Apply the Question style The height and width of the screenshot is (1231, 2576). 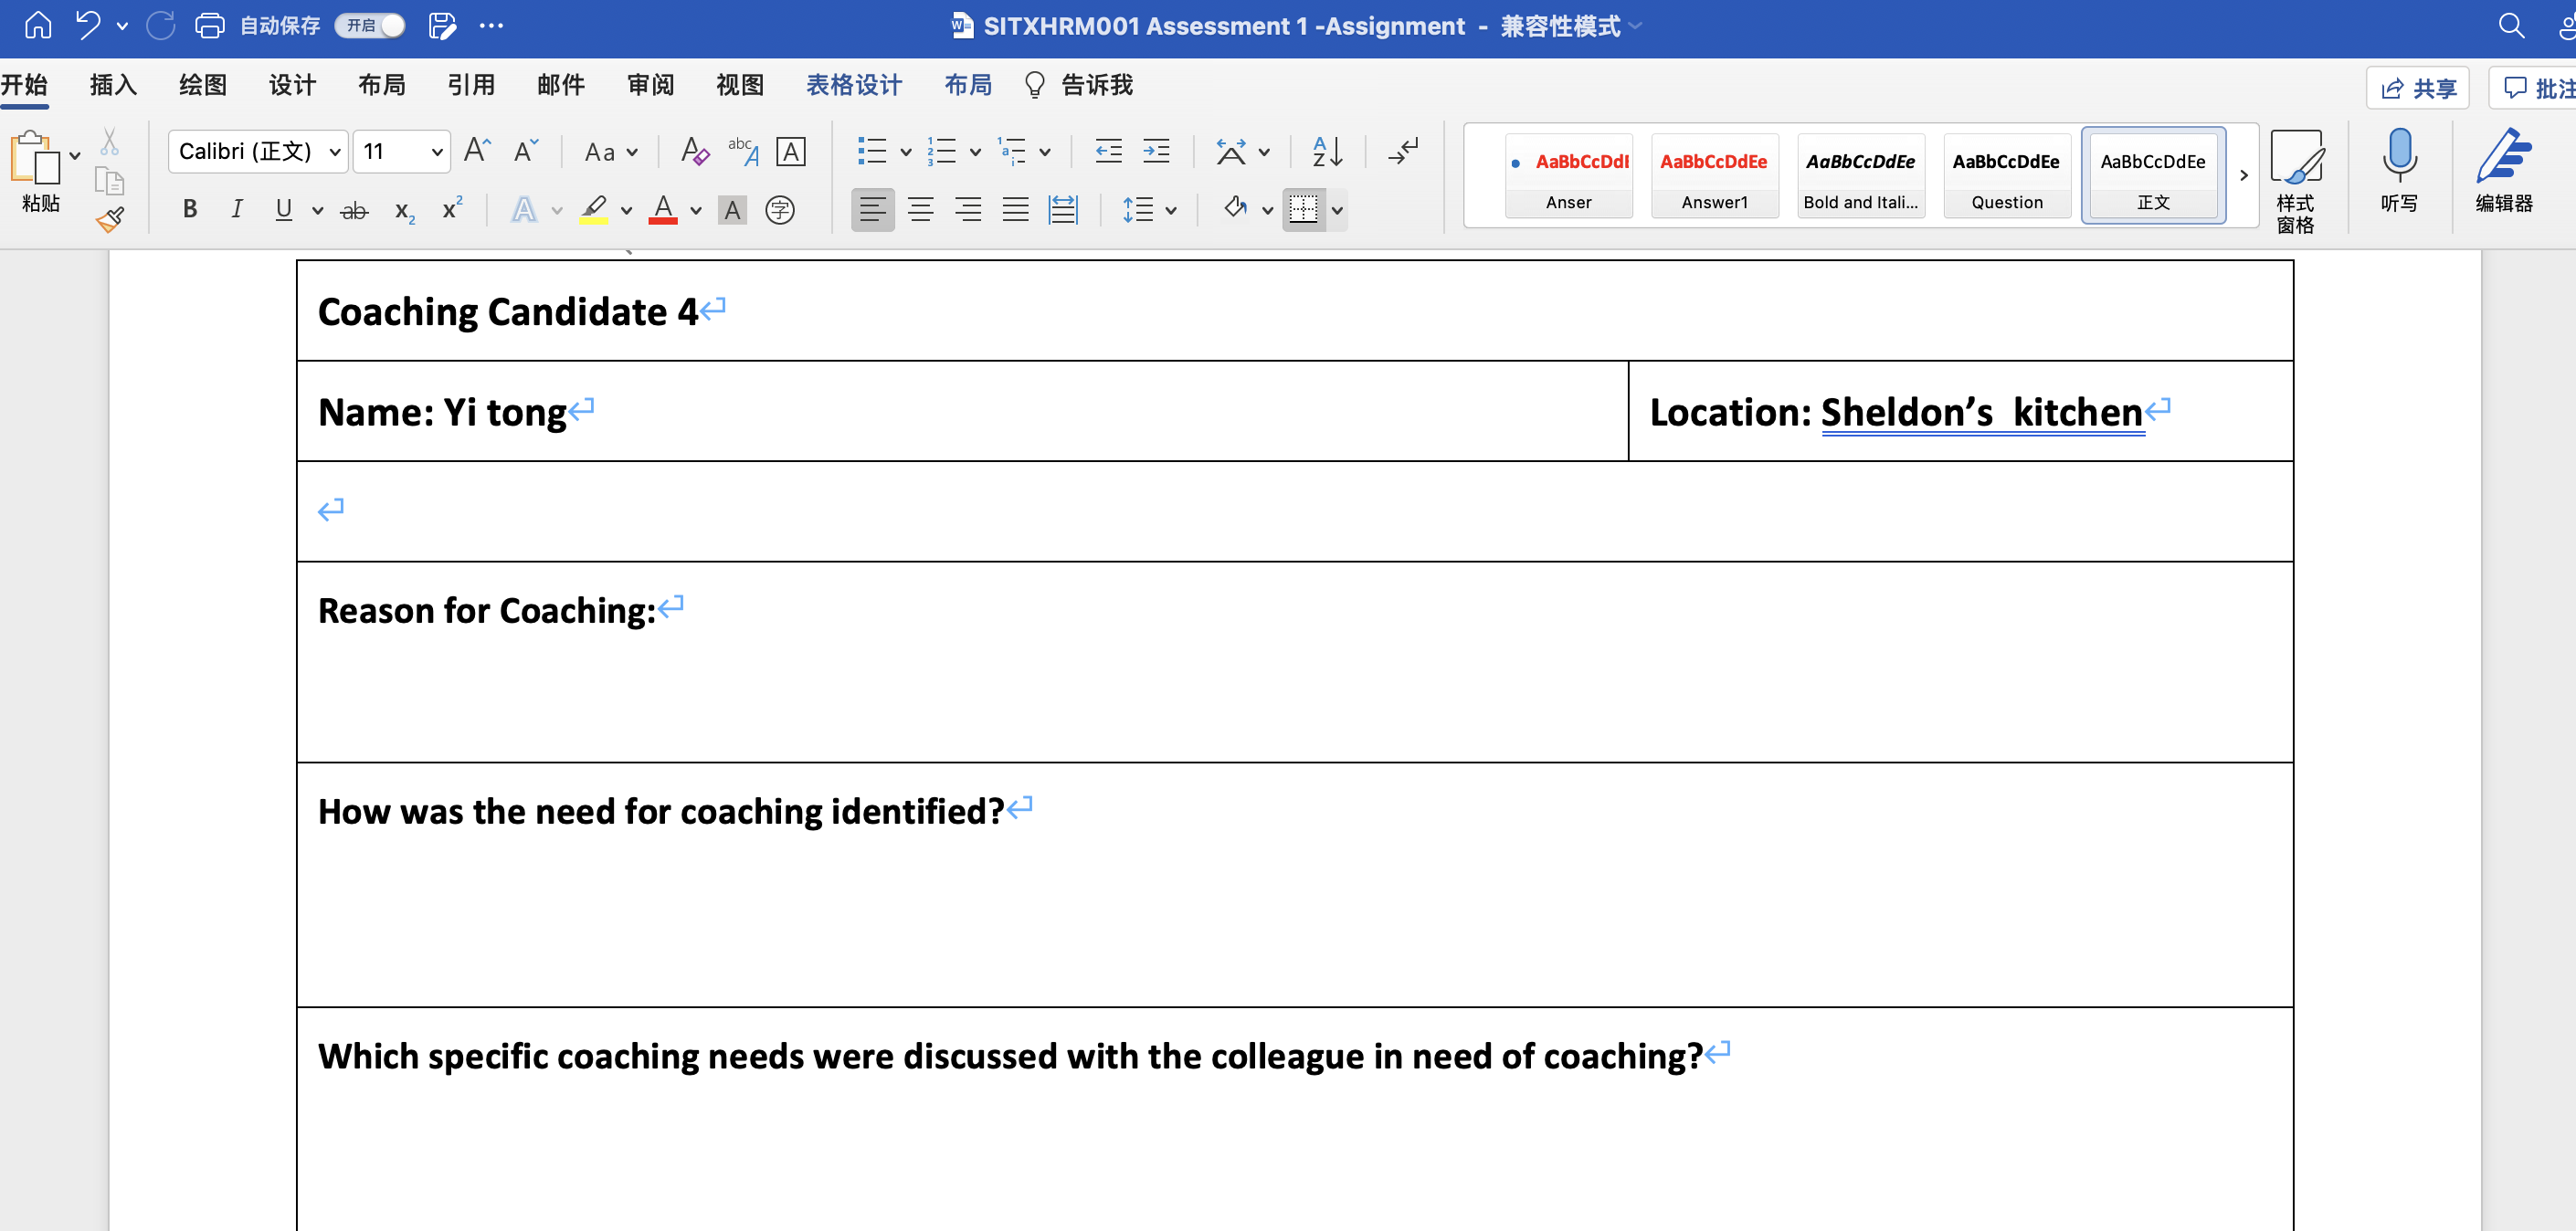pyautogui.click(x=2006, y=175)
